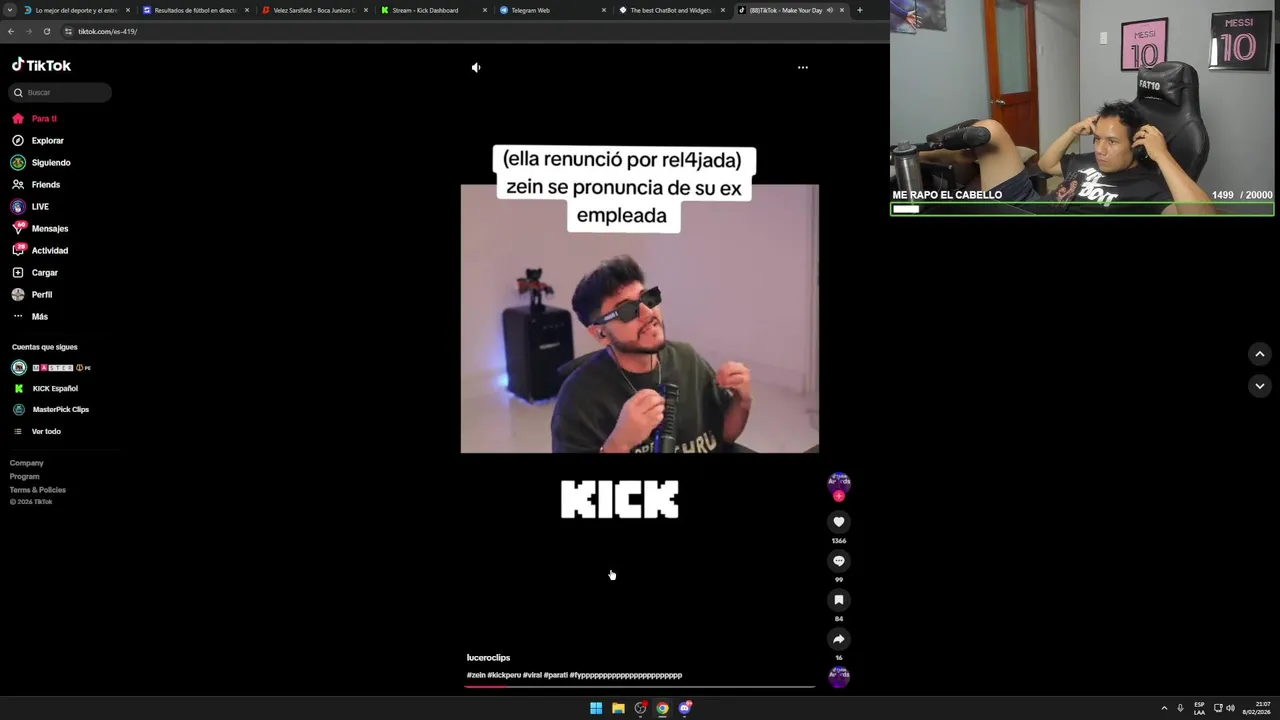Switch to Stream - Kick Dashboard tab
This screenshot has height=720, width=1280.
click(x=433, y=10)
